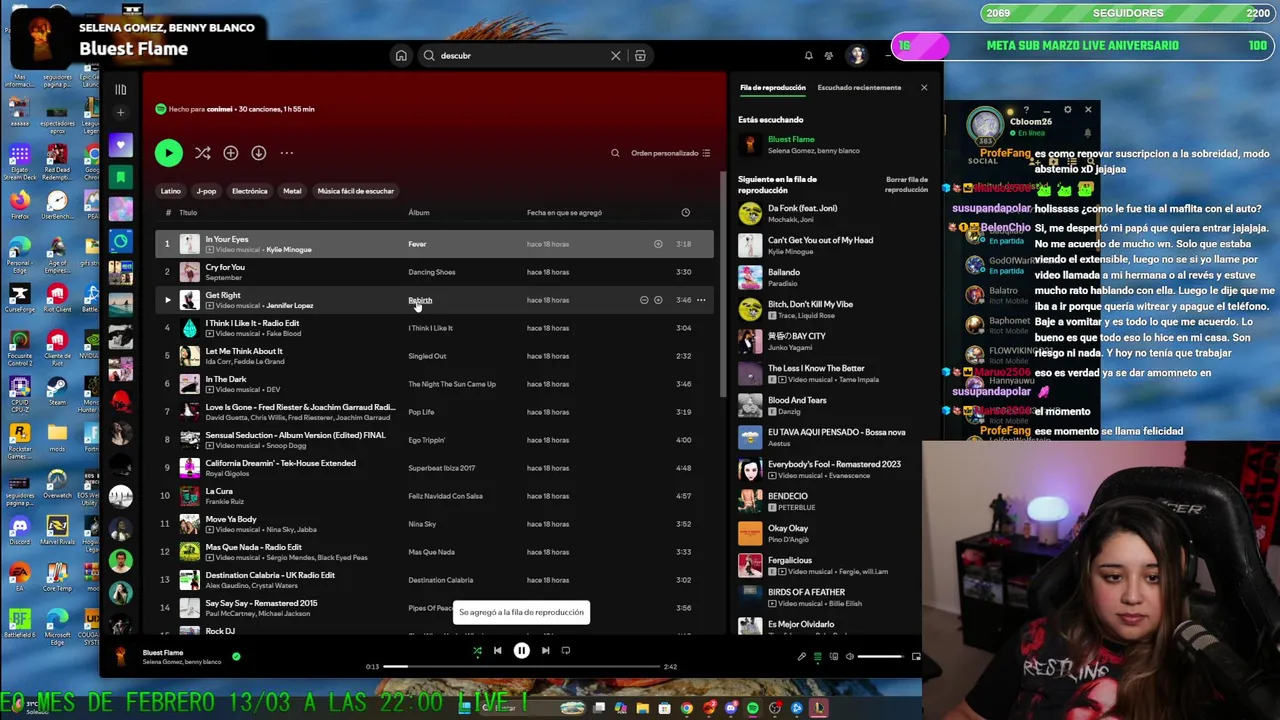Search within the playlist using magnifier icon
The image size is (1280, 720).
(x=615, y=153)
